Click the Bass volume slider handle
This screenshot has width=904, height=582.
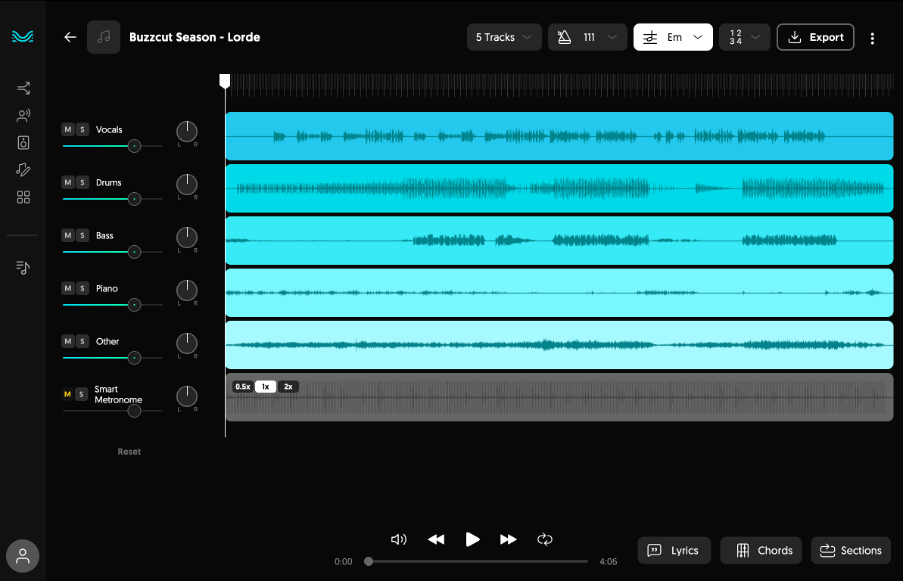tap(134, 252)
